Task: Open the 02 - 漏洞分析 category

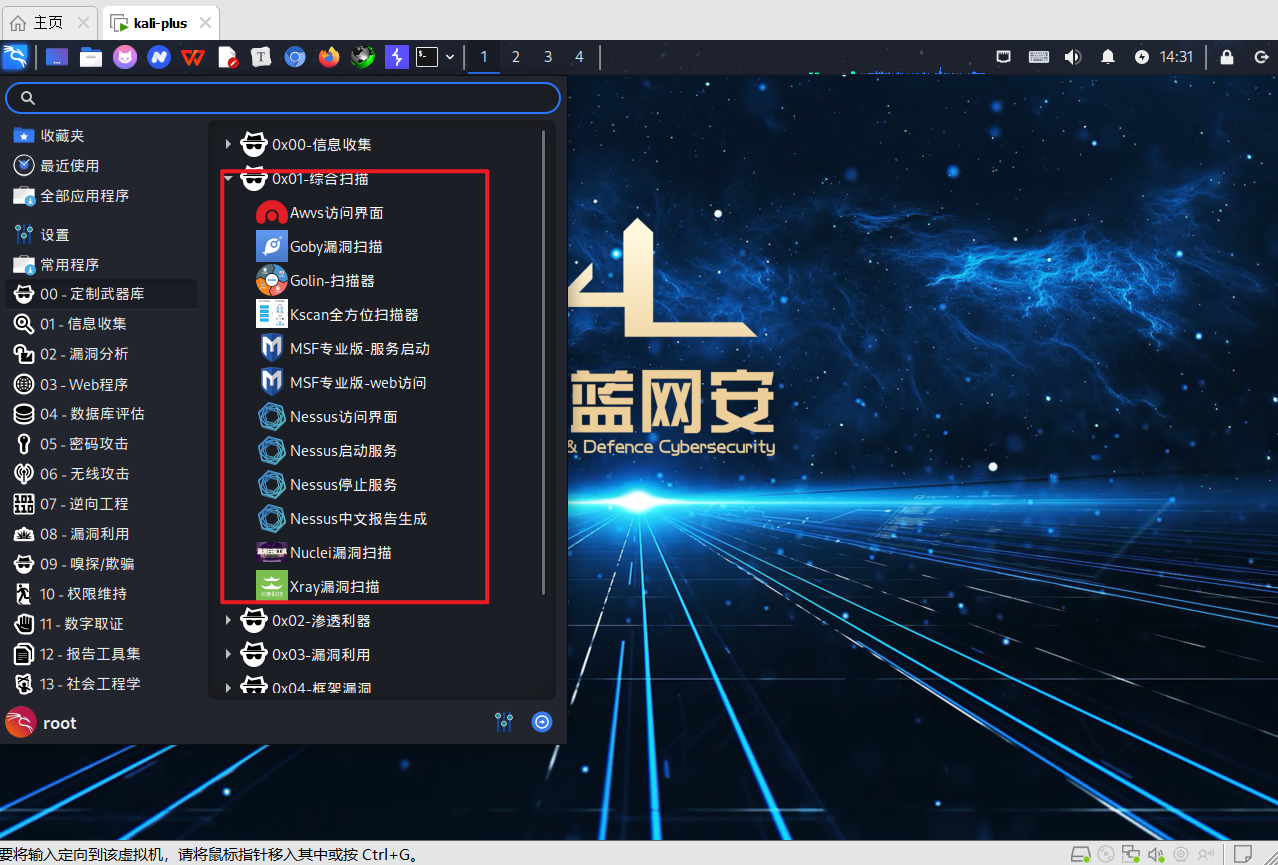Action: (103, 354)
